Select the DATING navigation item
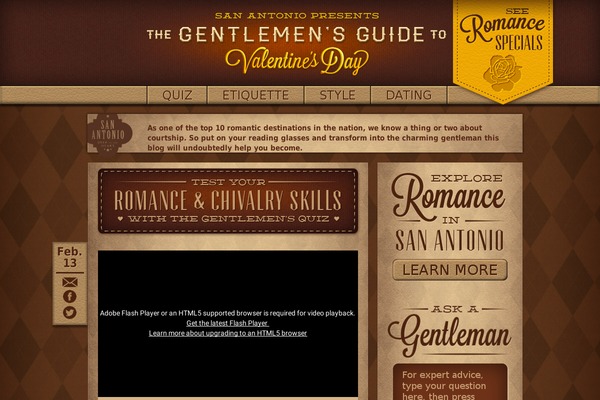The width and height of the screenshot is (600, 400). point(409,95)
